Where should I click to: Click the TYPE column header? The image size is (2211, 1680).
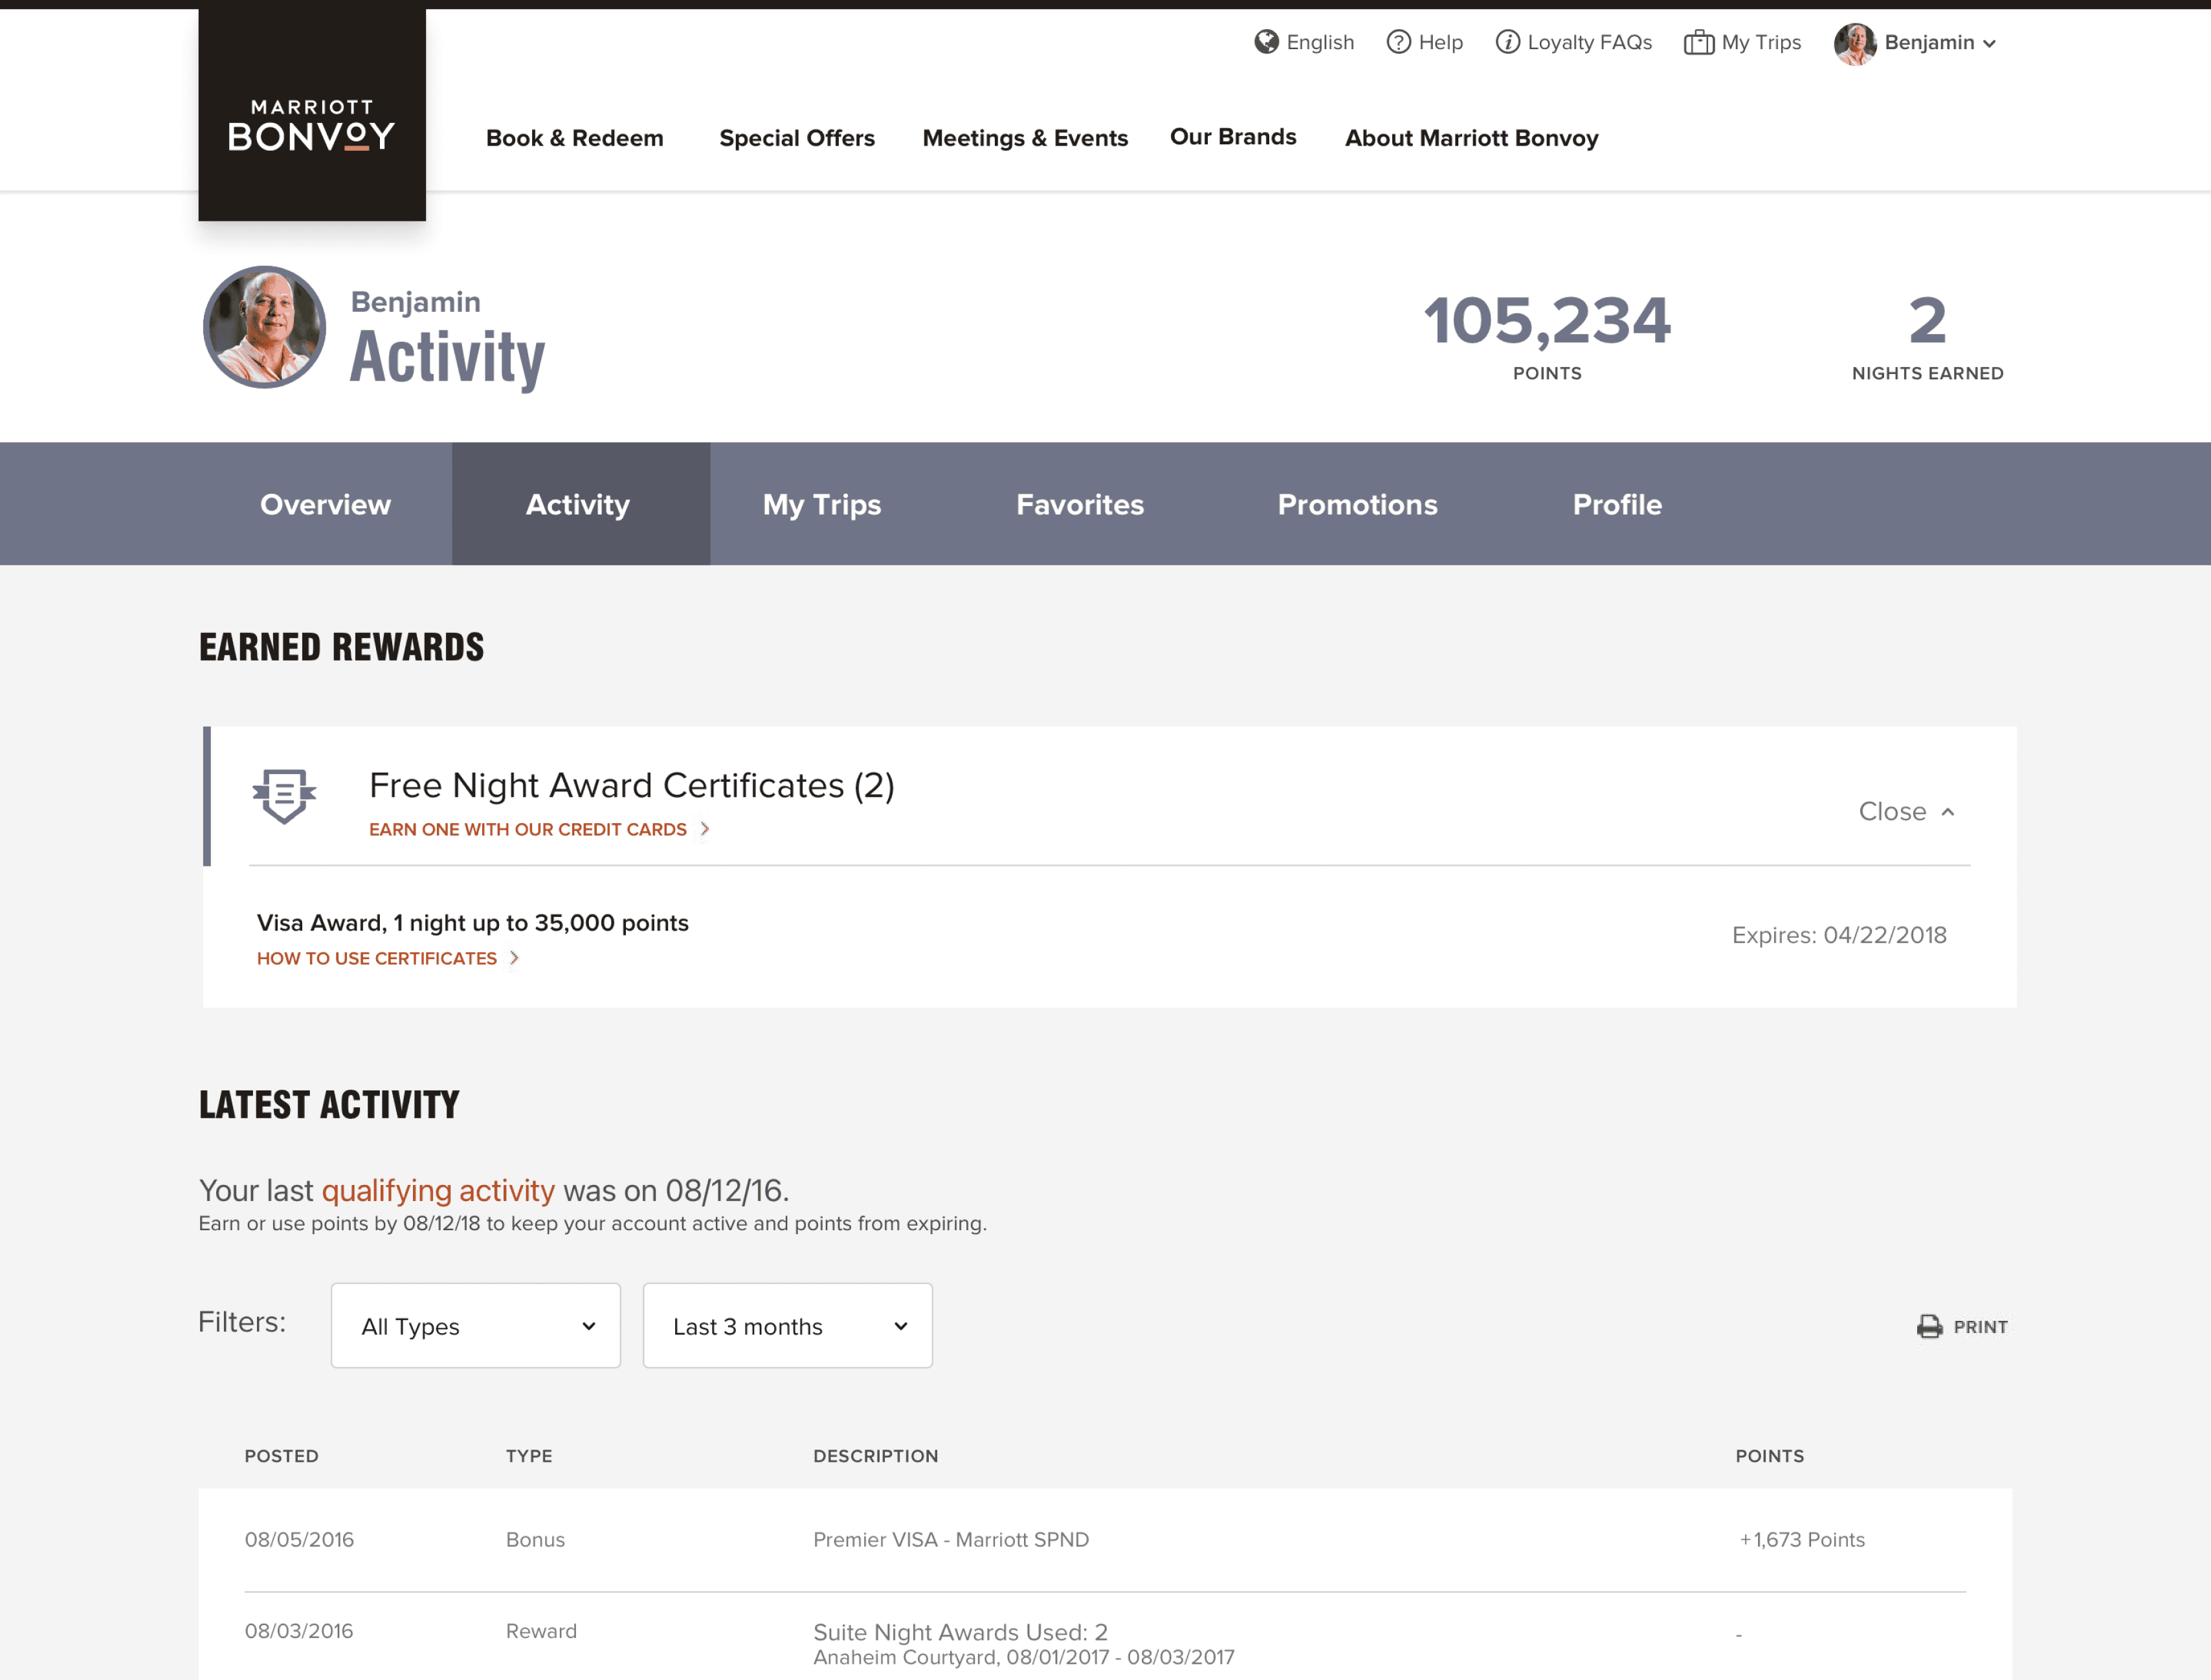(x=529, y=1456)
